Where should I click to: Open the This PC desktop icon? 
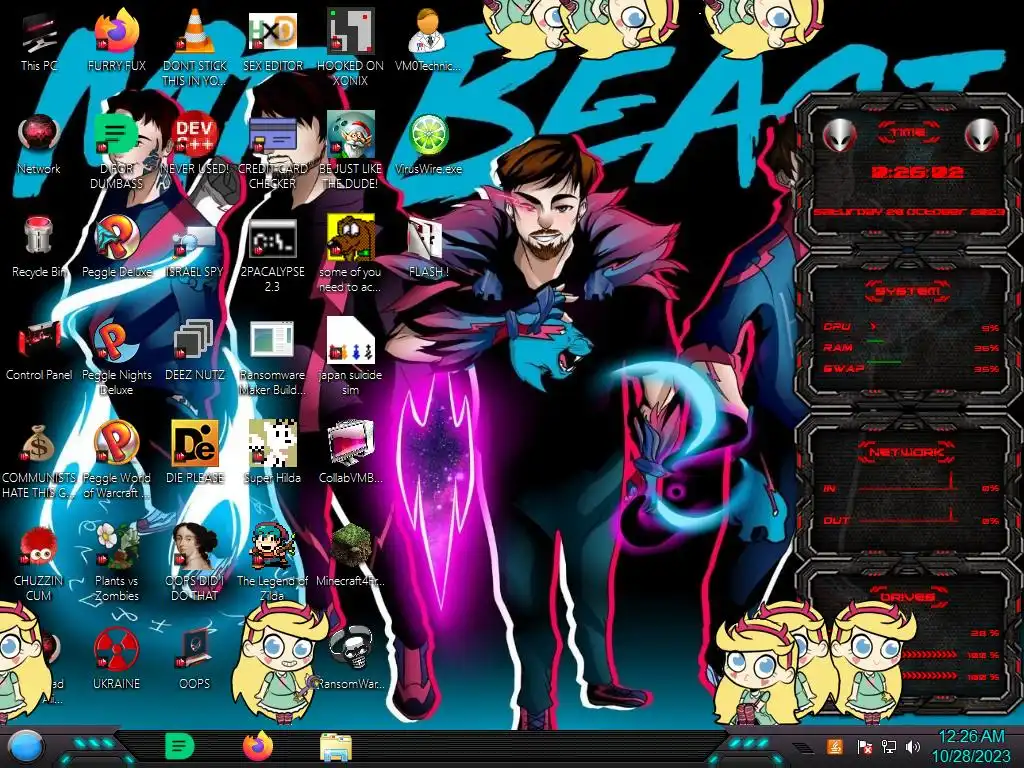pyautogui.click(x=39, y=40)
